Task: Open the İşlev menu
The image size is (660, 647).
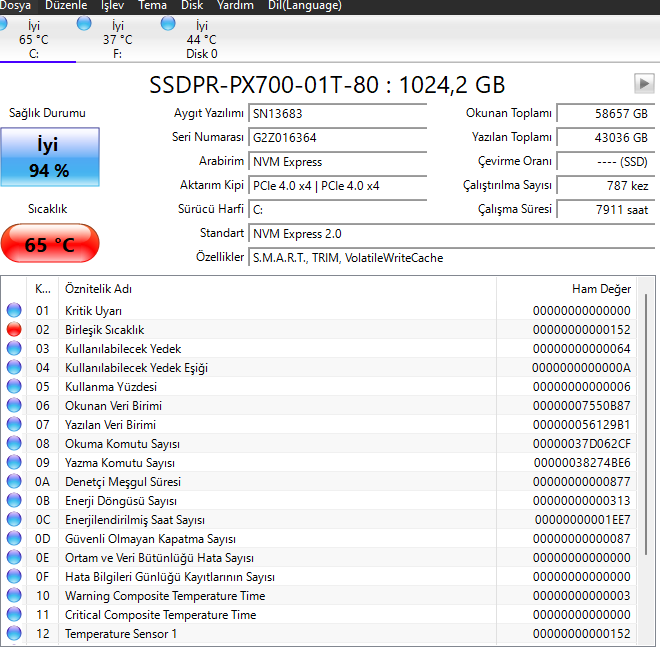Action: 113,5
